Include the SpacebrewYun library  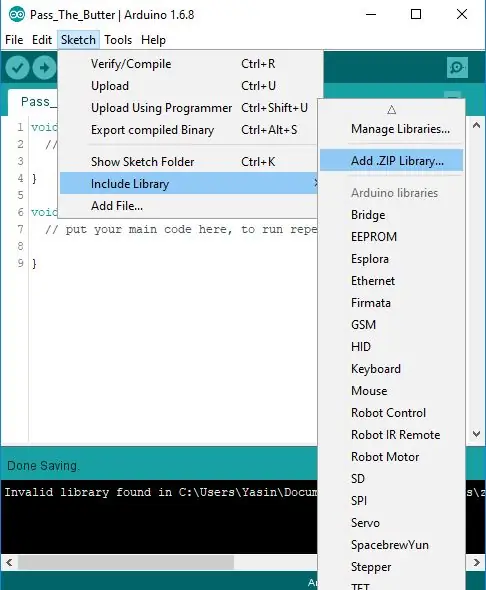pyautogui.click(x=391, y=545)
